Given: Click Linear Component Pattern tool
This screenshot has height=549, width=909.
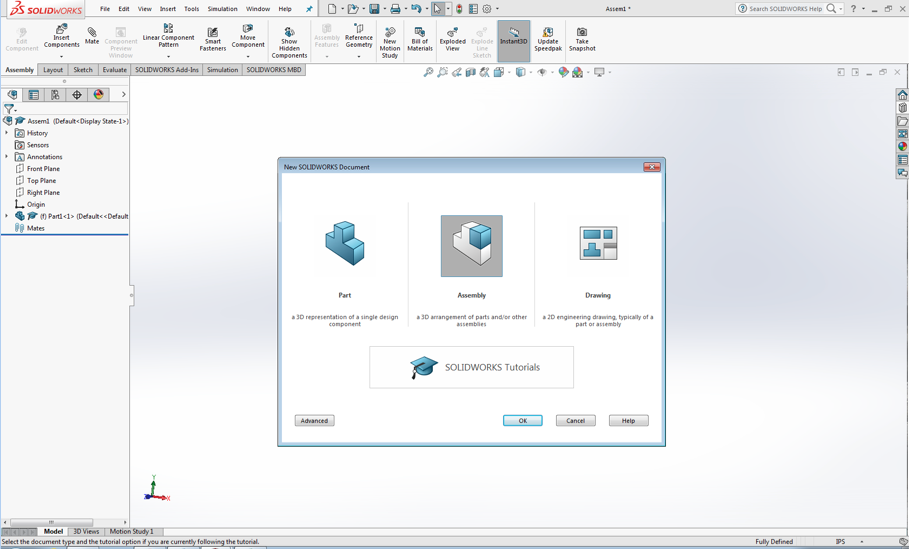Looking at the screenshot, I should (168, 36).
